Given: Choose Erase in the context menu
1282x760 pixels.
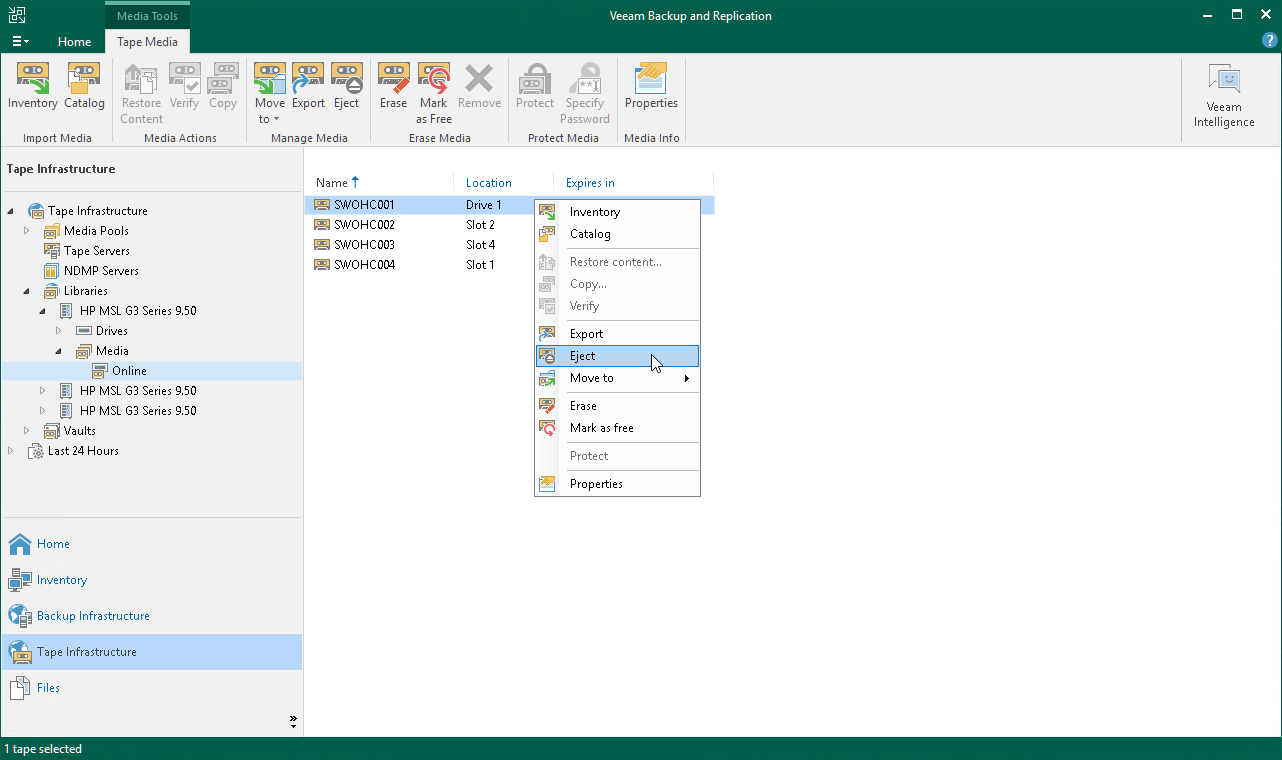Looking at the screenshot, I should (x=617, y=406).
